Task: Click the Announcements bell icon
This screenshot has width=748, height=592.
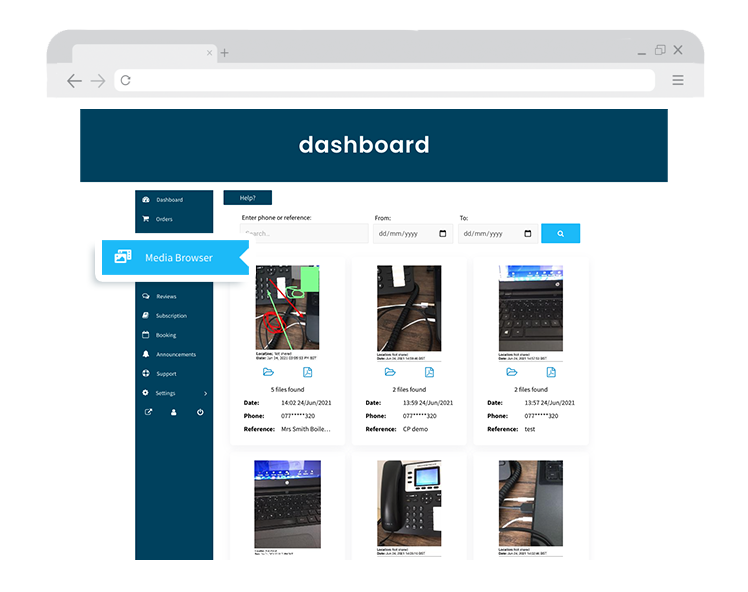Action: 146,354
